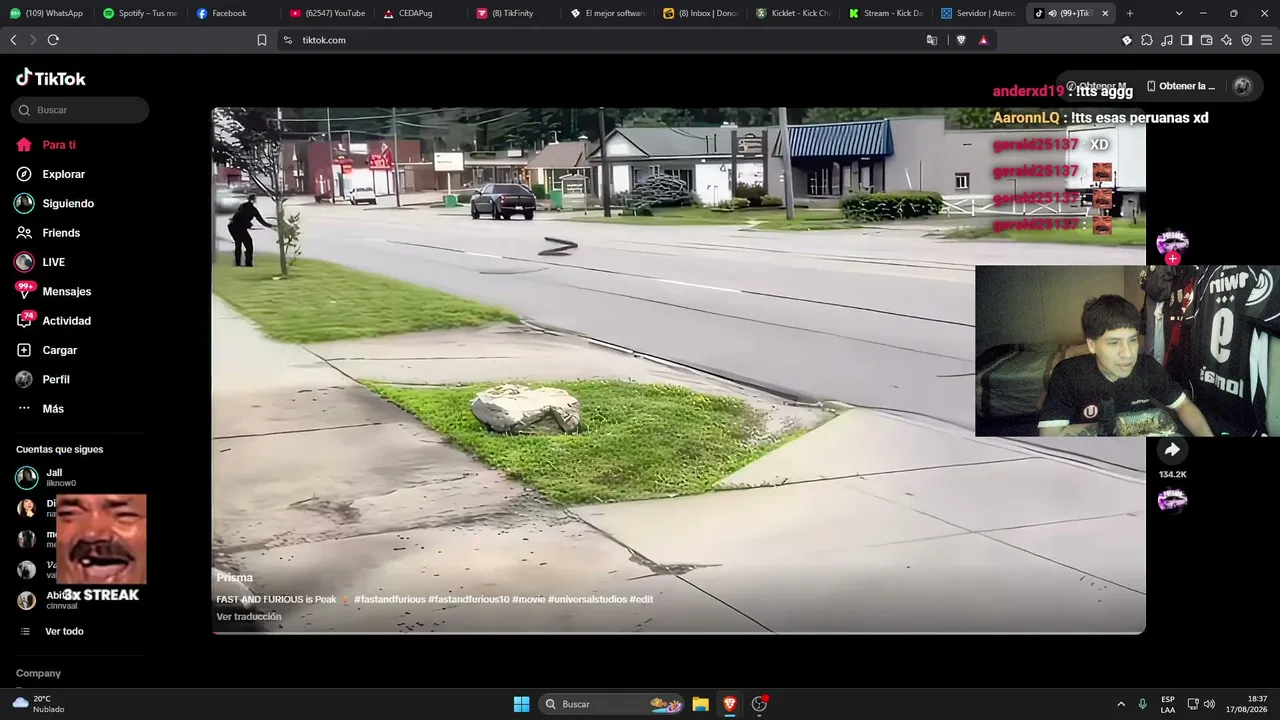1280x720 pixels.
Task: Click the Cargar plus icon
Action: (24, 350)
